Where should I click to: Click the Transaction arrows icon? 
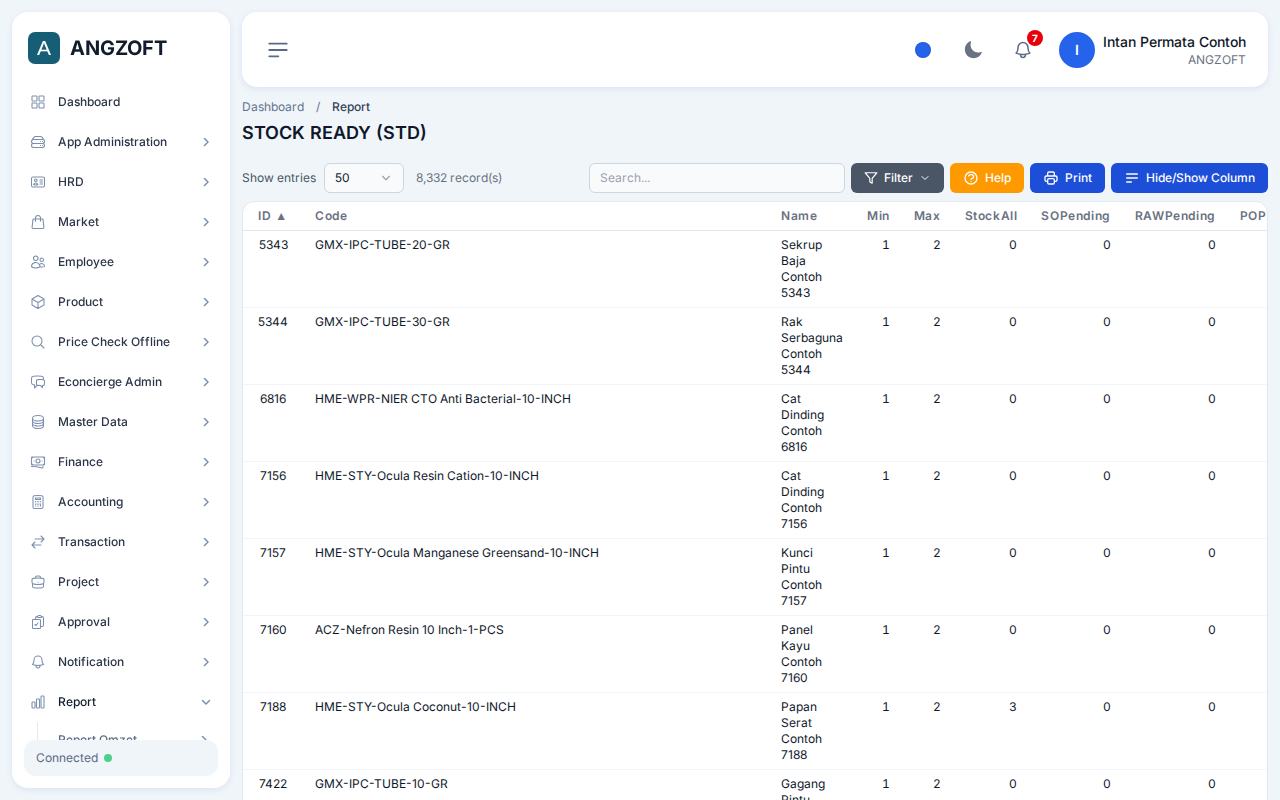[x=38, y=542]
